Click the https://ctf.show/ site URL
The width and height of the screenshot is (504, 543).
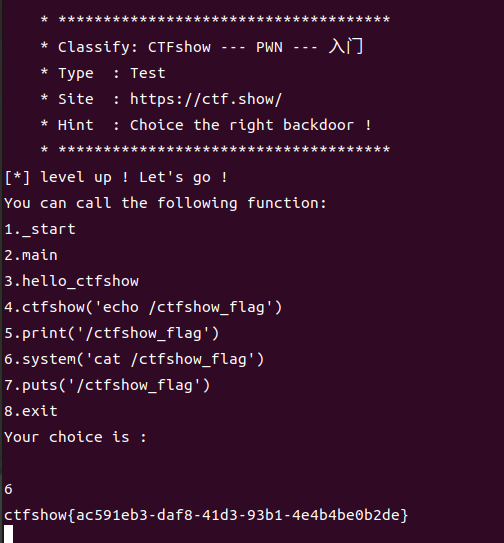pos(206,99)
